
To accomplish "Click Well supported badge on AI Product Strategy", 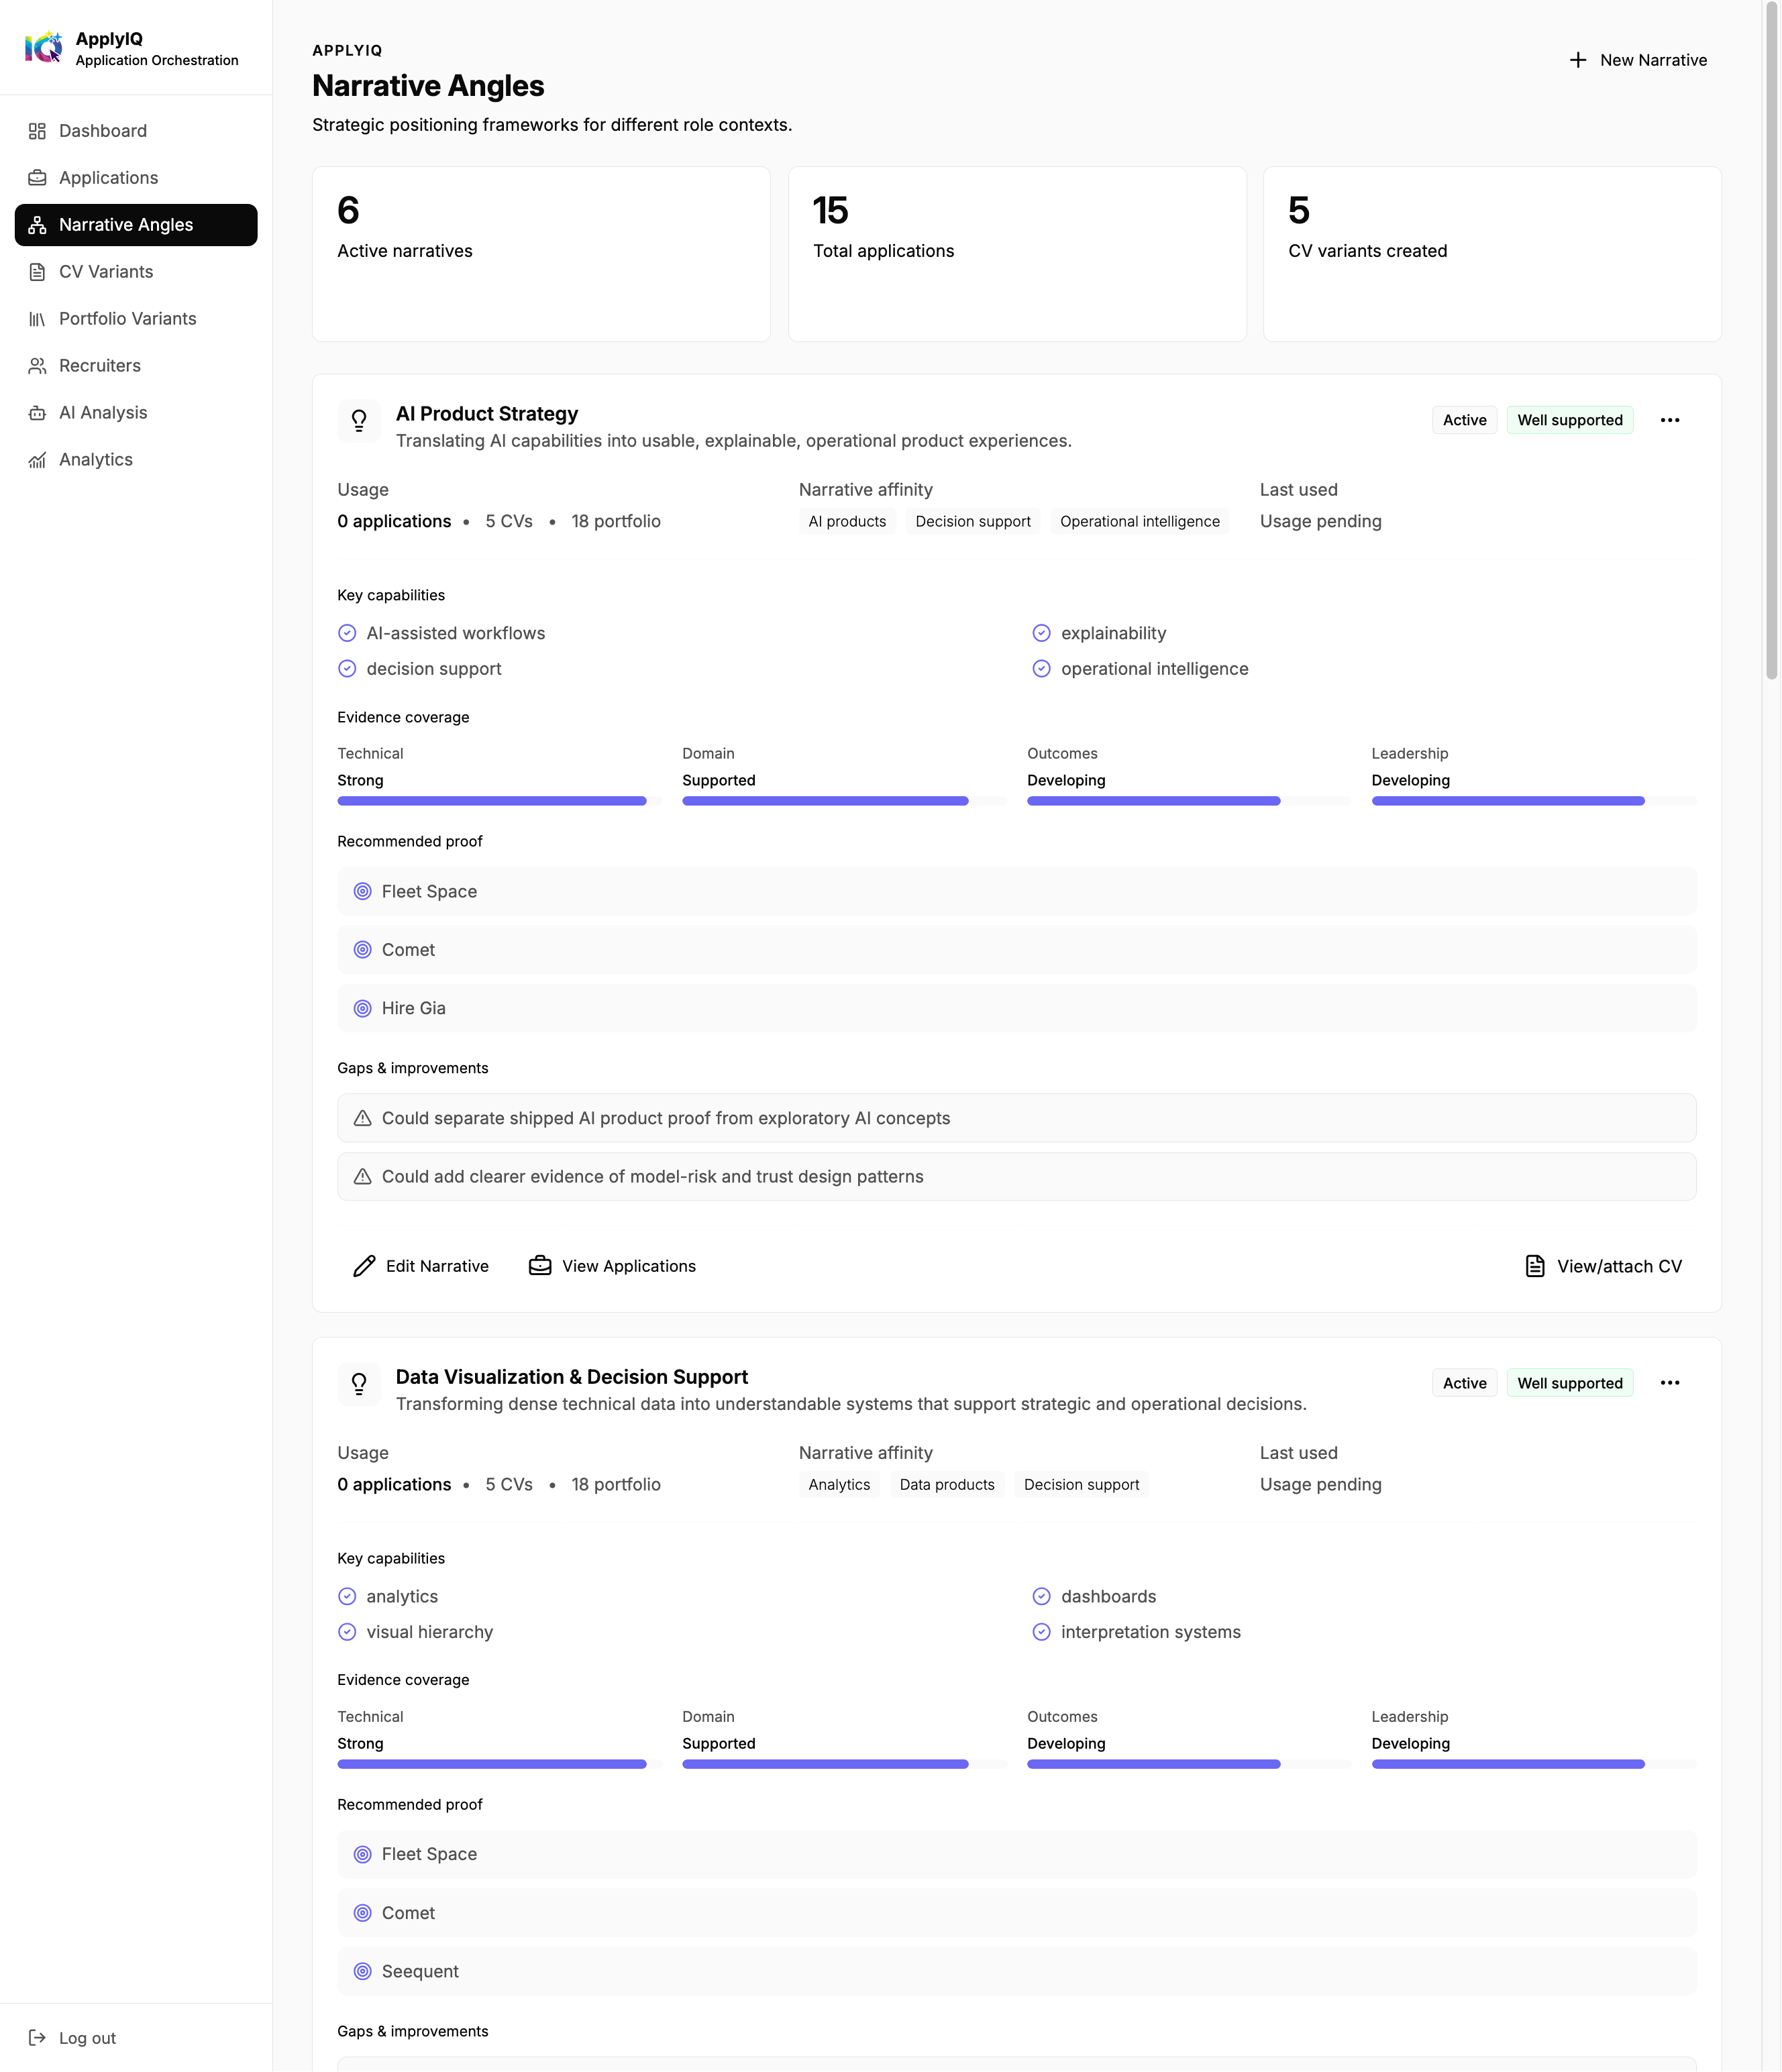I will click(1569, 420).
